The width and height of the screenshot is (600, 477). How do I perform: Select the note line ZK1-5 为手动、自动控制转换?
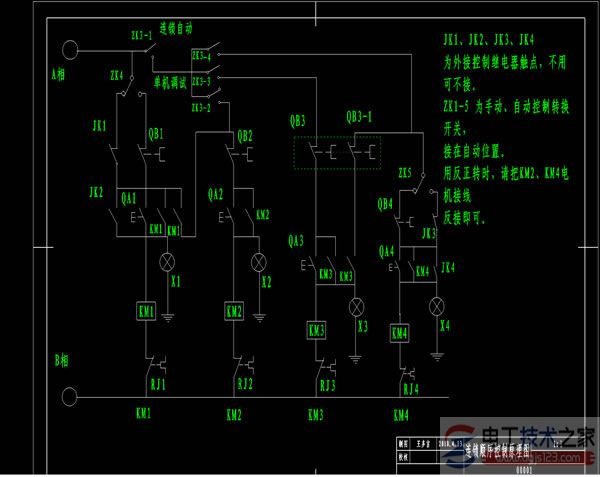click(x=506, y=106)
